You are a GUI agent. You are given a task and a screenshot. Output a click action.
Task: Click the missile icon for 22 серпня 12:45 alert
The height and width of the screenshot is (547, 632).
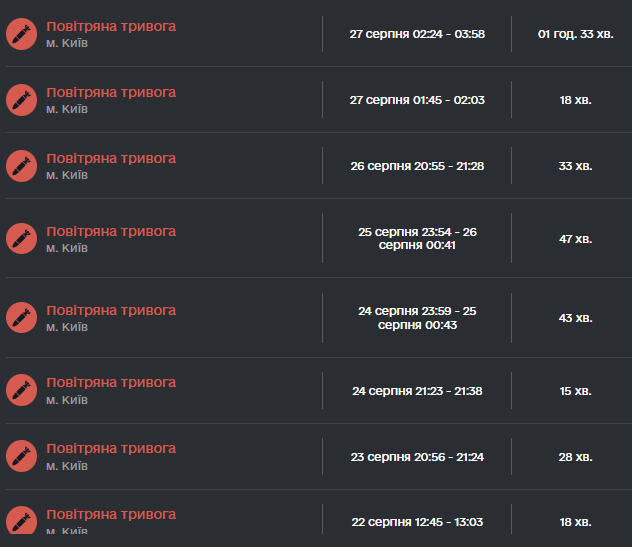[21, 520]
